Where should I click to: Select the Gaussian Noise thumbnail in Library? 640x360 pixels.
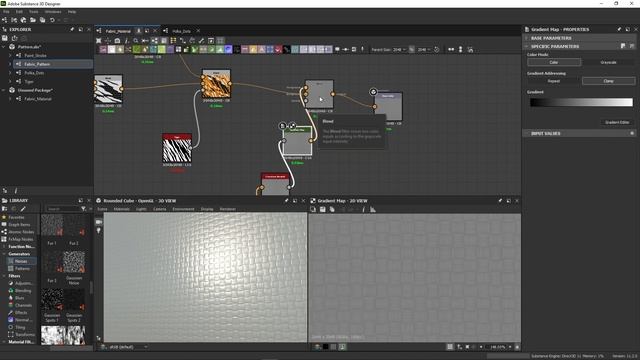[74, 262]
